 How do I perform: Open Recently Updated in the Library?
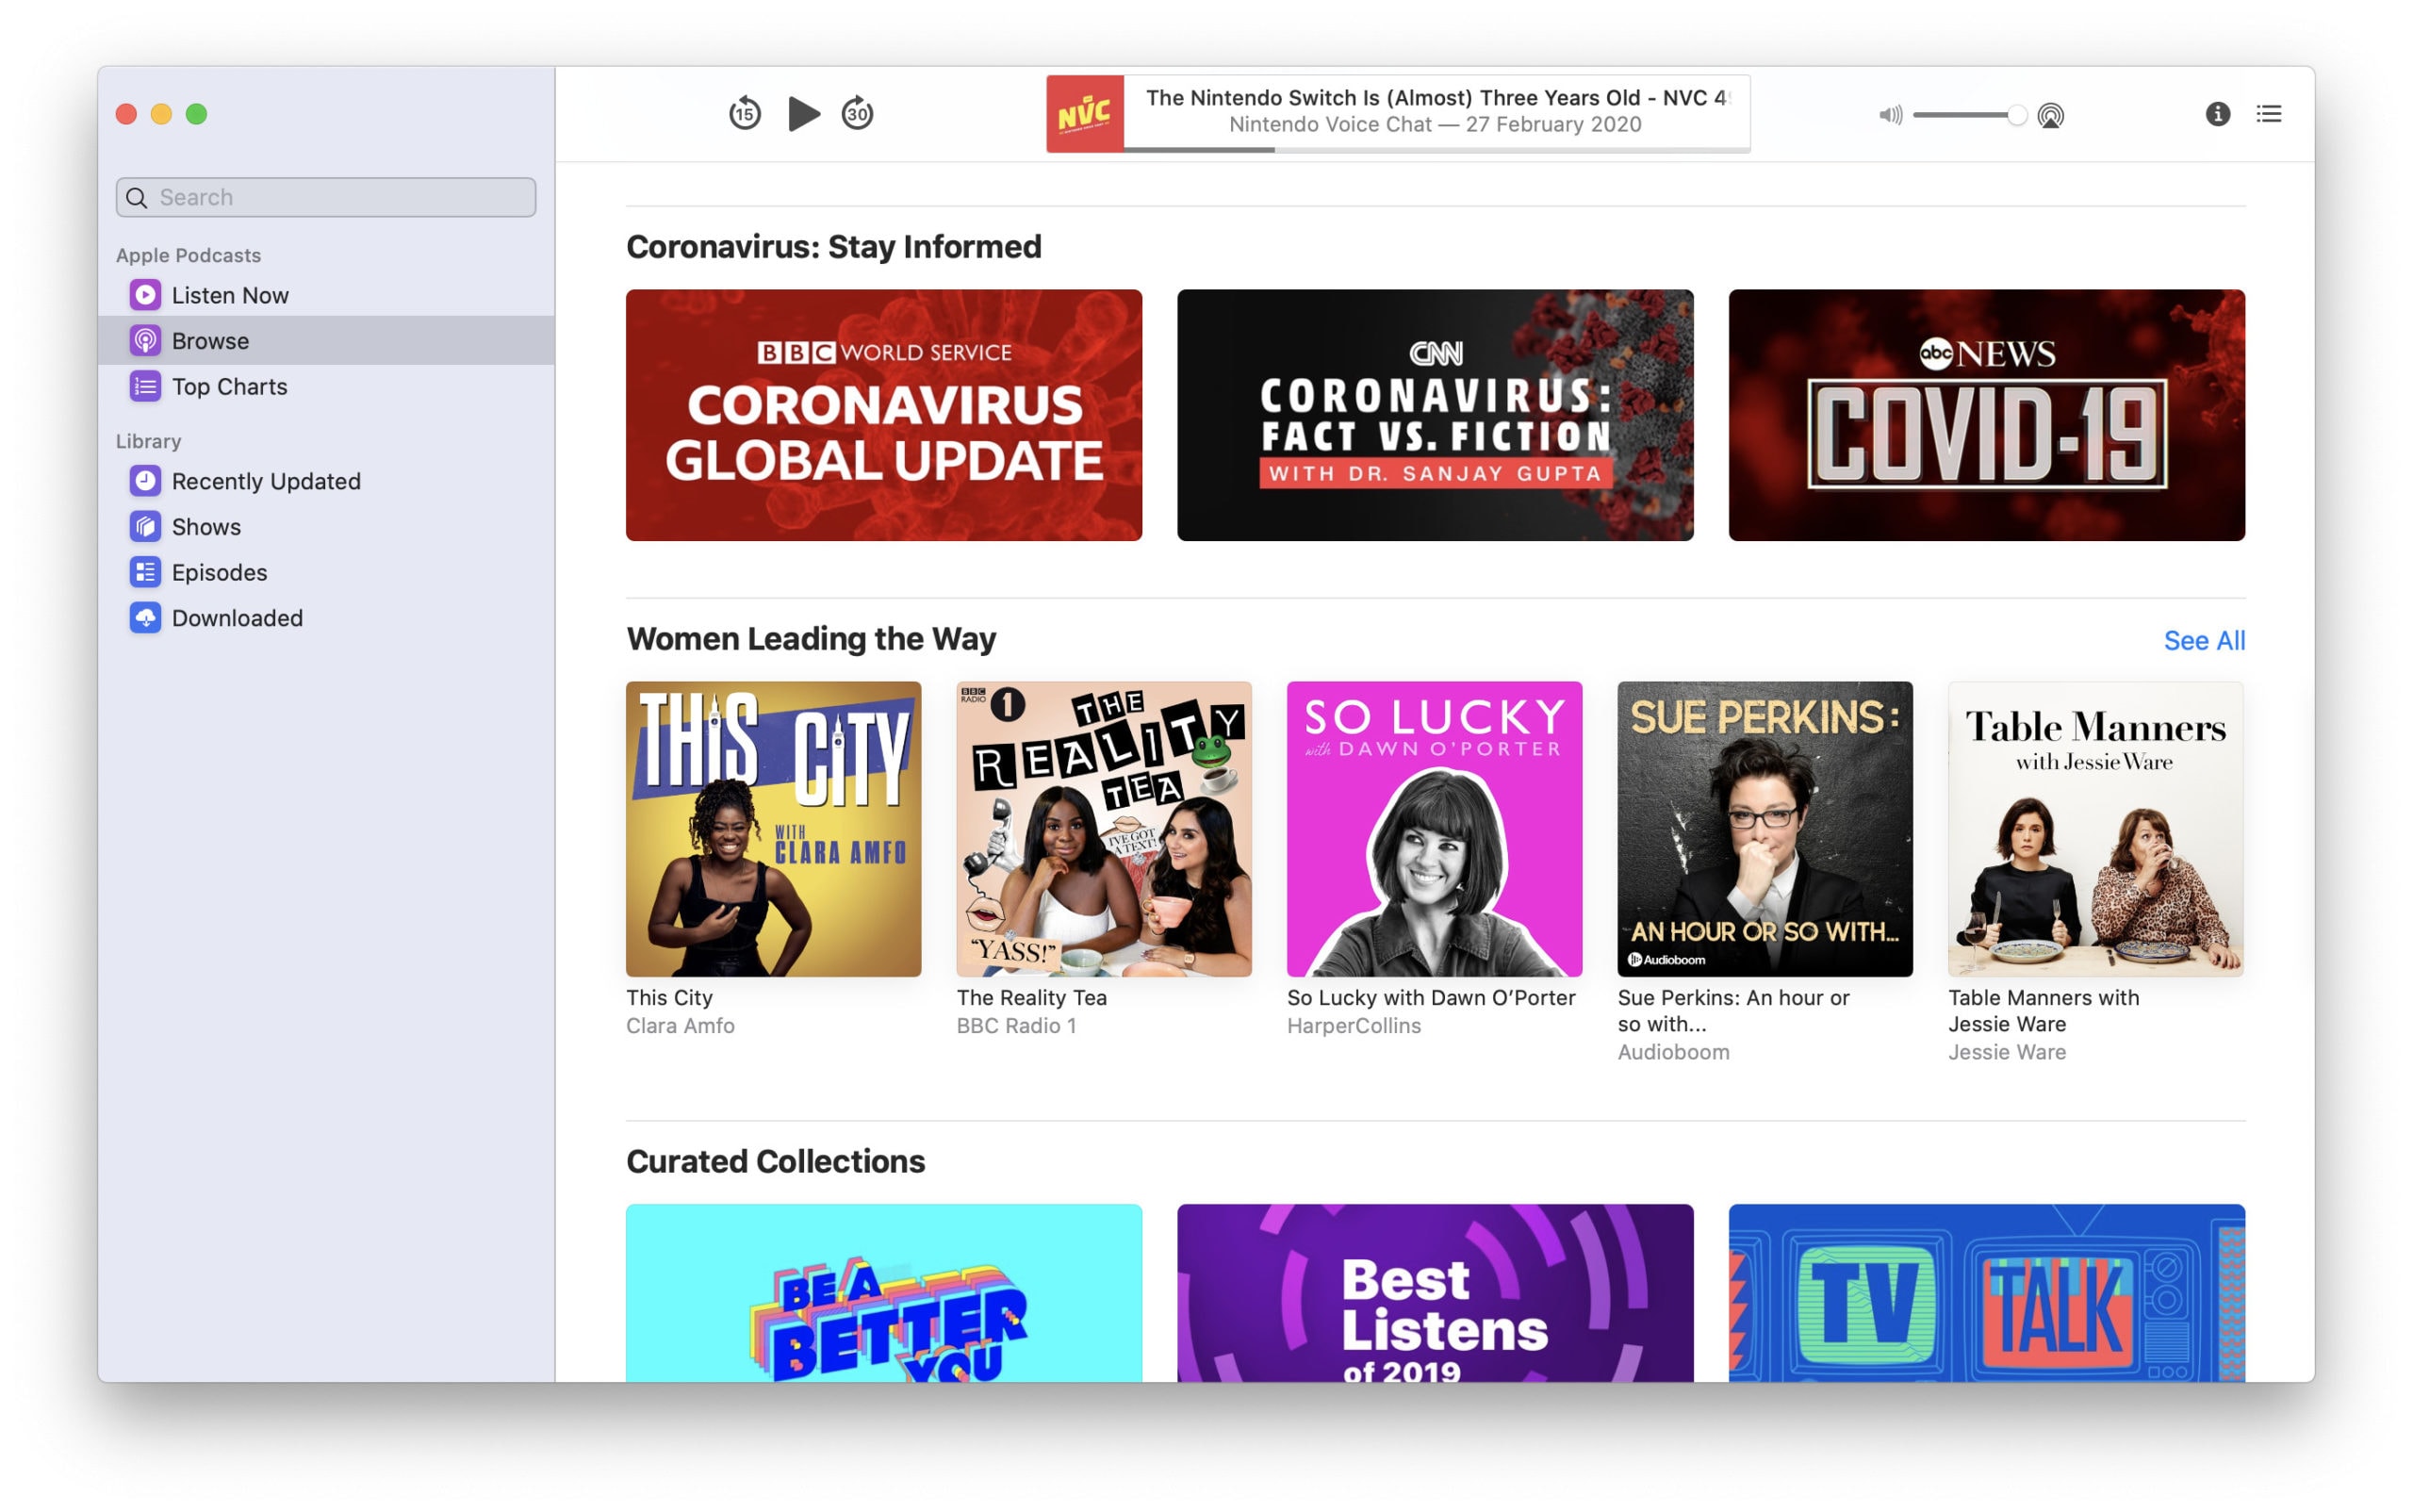pos(266,481)
